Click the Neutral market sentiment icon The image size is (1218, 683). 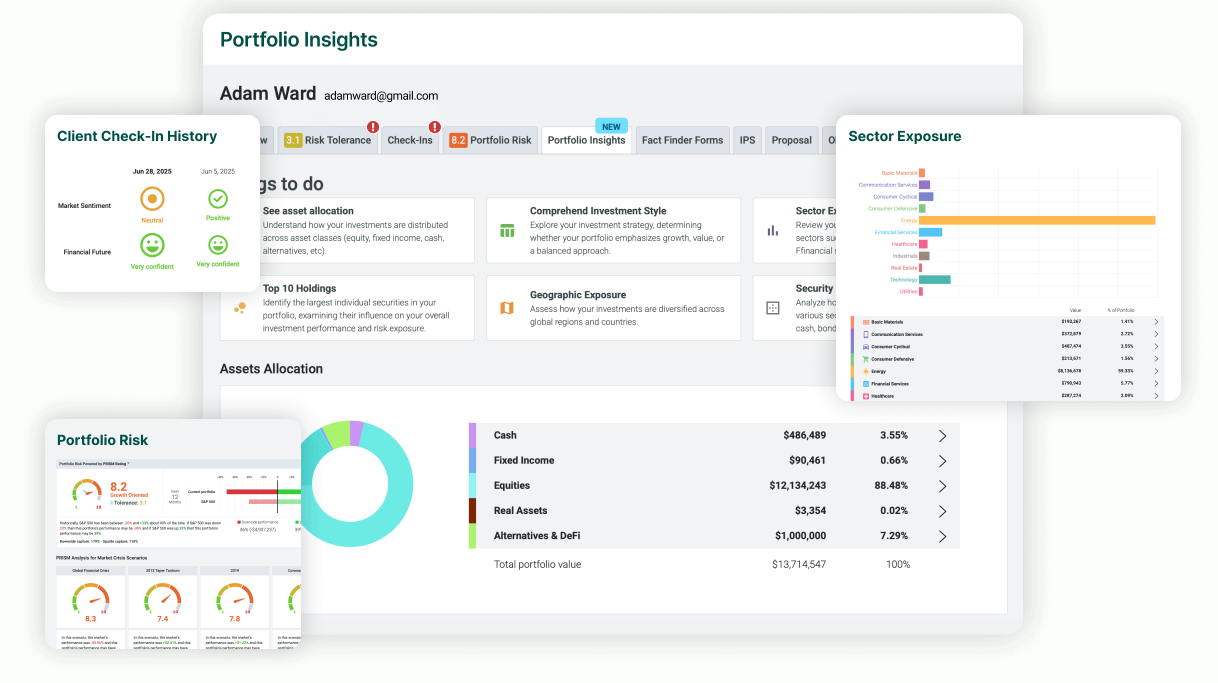[x=152, y=197]
